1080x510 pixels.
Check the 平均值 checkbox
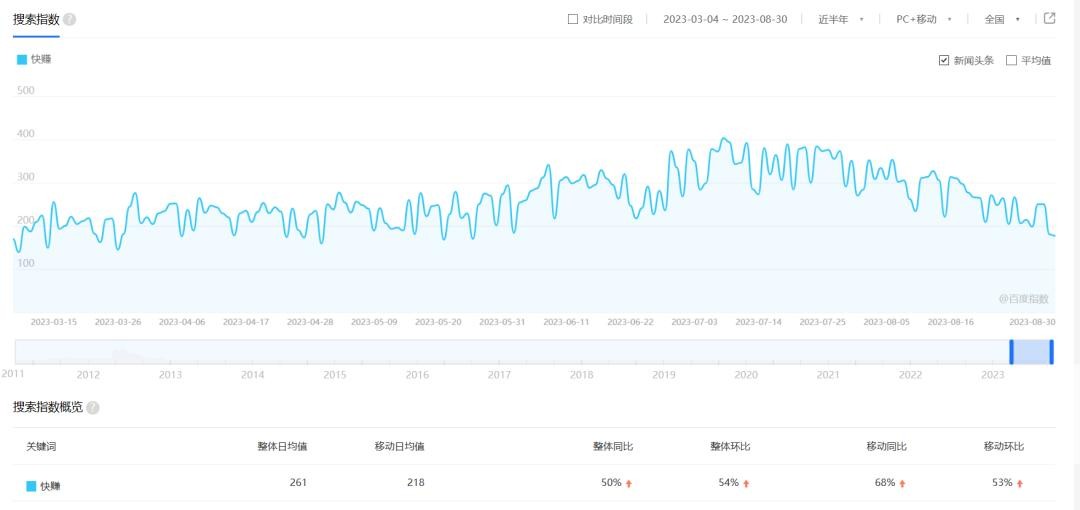pos(1011,60)
